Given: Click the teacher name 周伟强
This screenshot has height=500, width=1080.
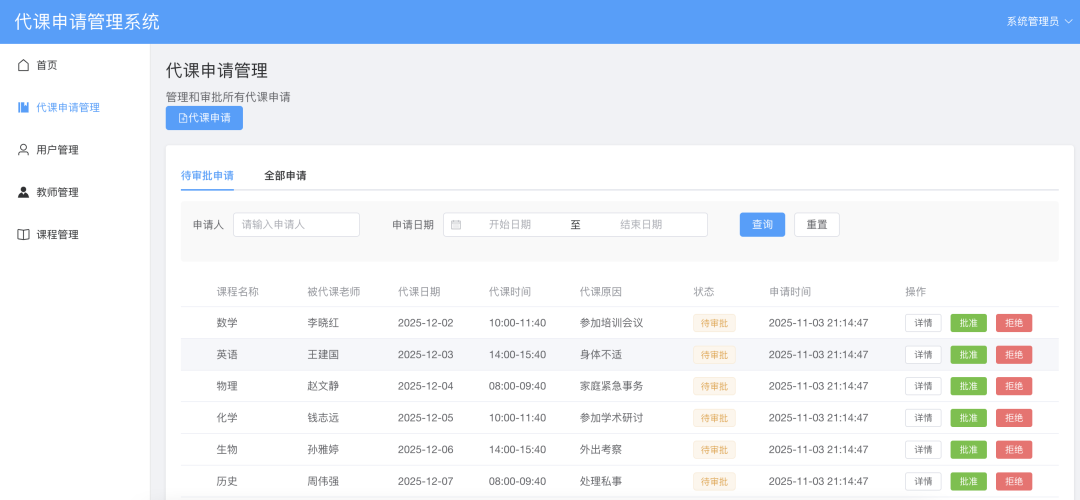Looking at the screenshot, I should pos(323,481).
